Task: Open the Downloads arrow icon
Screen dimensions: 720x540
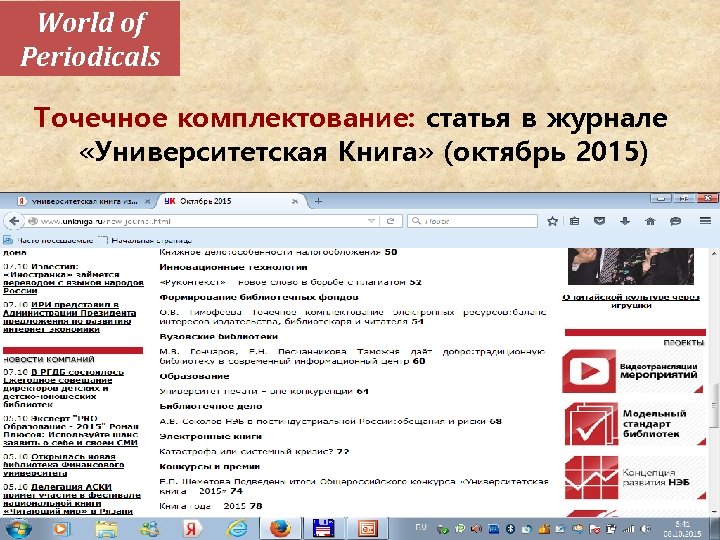Action: coord(625,221)
